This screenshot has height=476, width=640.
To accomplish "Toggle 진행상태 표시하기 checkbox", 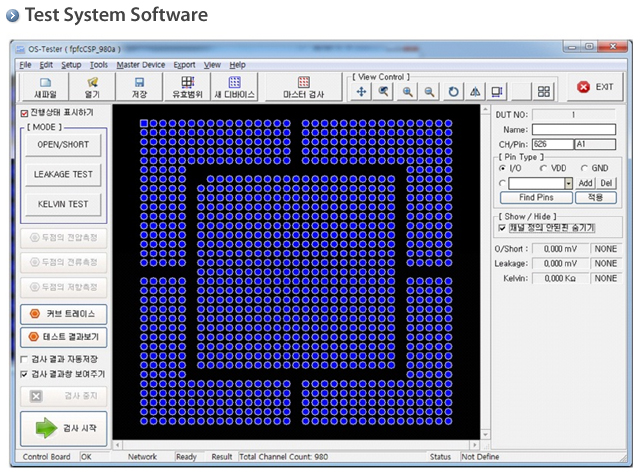I will tap(24, 113).
